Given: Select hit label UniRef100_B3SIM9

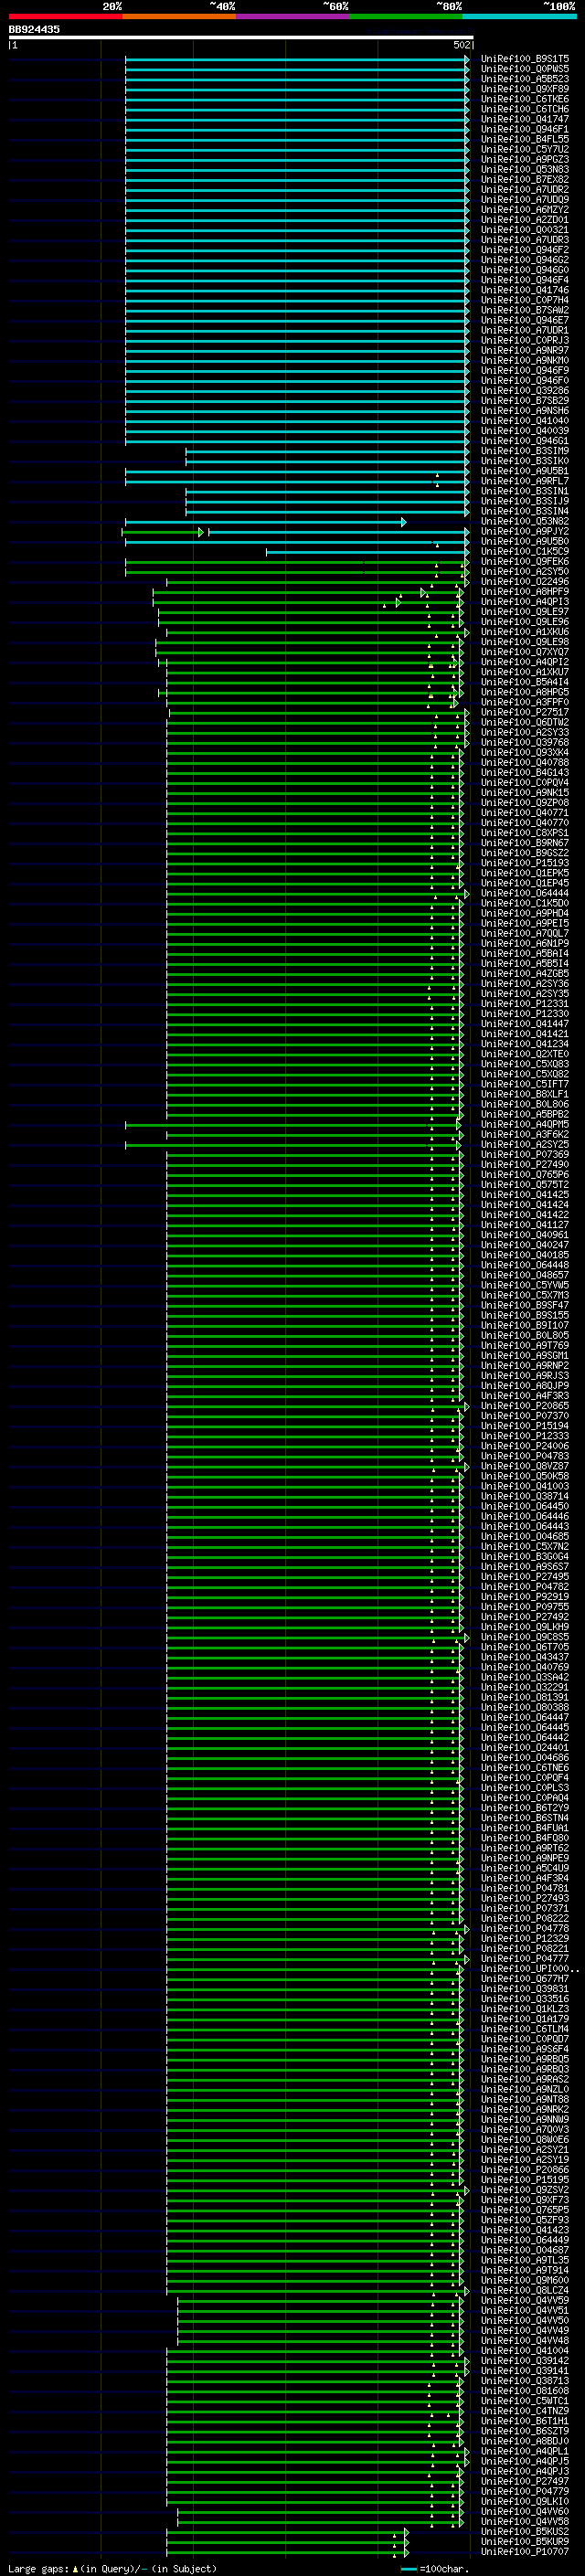Looking at the screenshot, I should [x=525, y=451].
